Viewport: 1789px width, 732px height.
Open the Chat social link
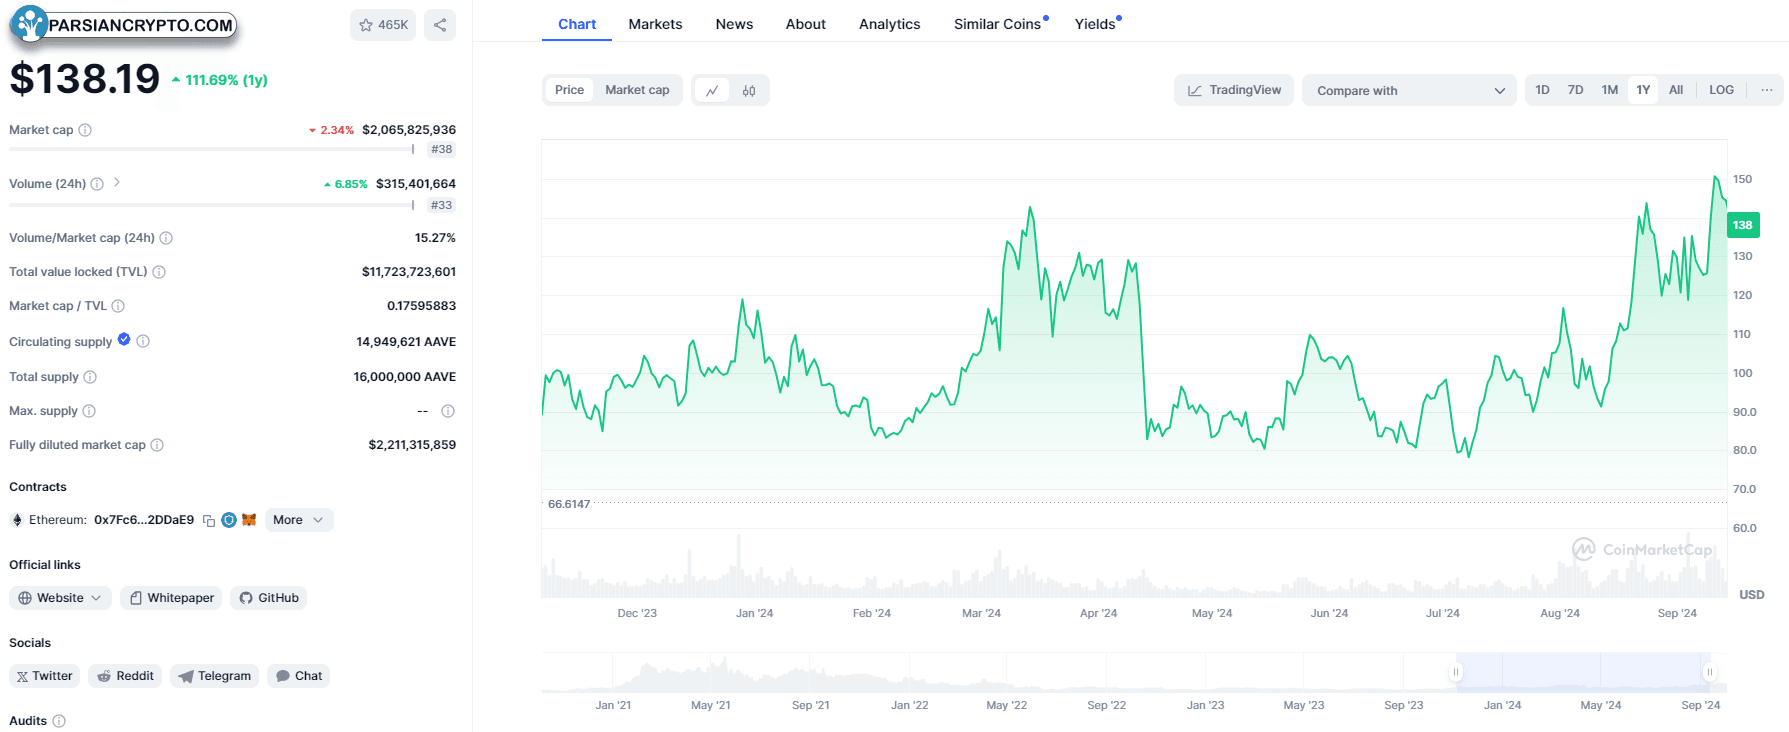pyautogui.click(x=298, y=676)
